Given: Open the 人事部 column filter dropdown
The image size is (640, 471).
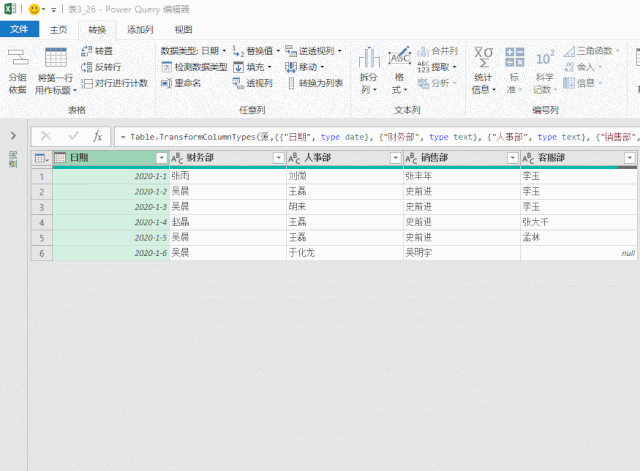Looking at the screenshot, I should (396, 158).
